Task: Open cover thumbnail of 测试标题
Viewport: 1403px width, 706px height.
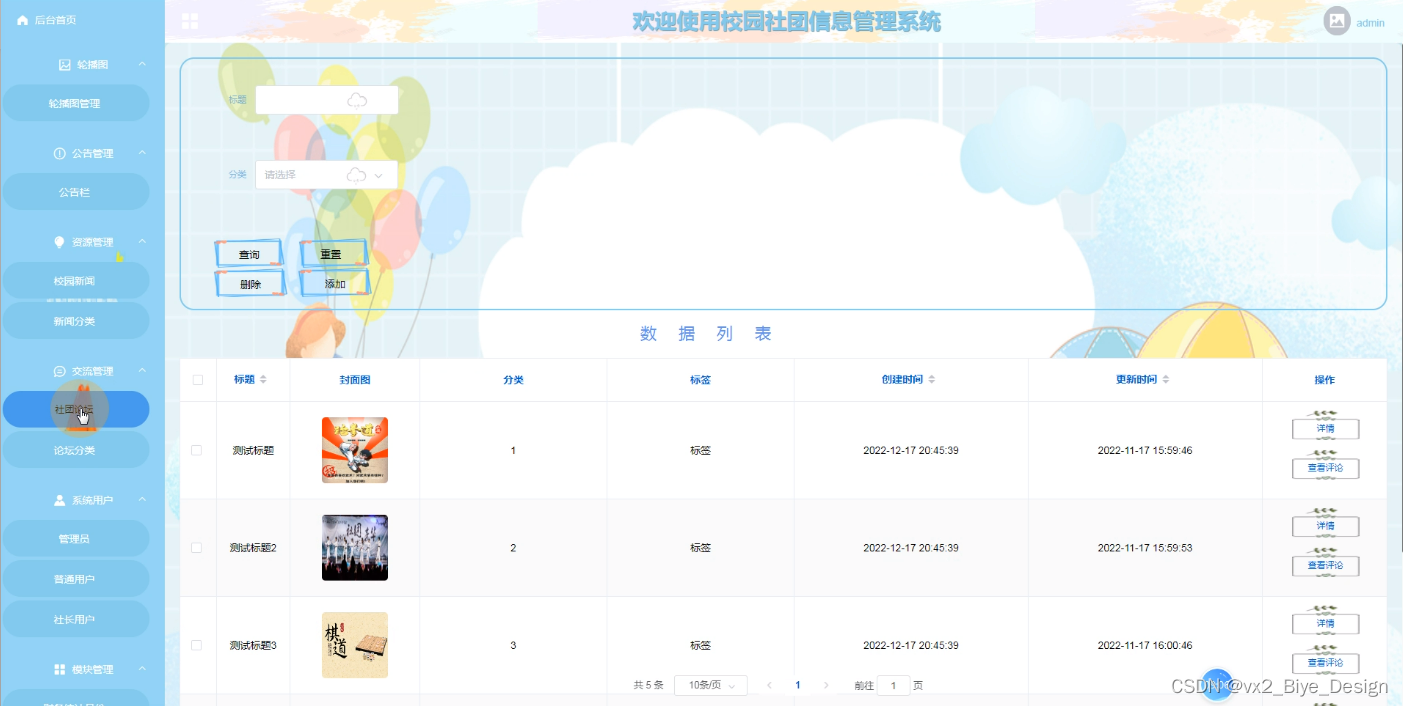Action: (x=355, y=450)
